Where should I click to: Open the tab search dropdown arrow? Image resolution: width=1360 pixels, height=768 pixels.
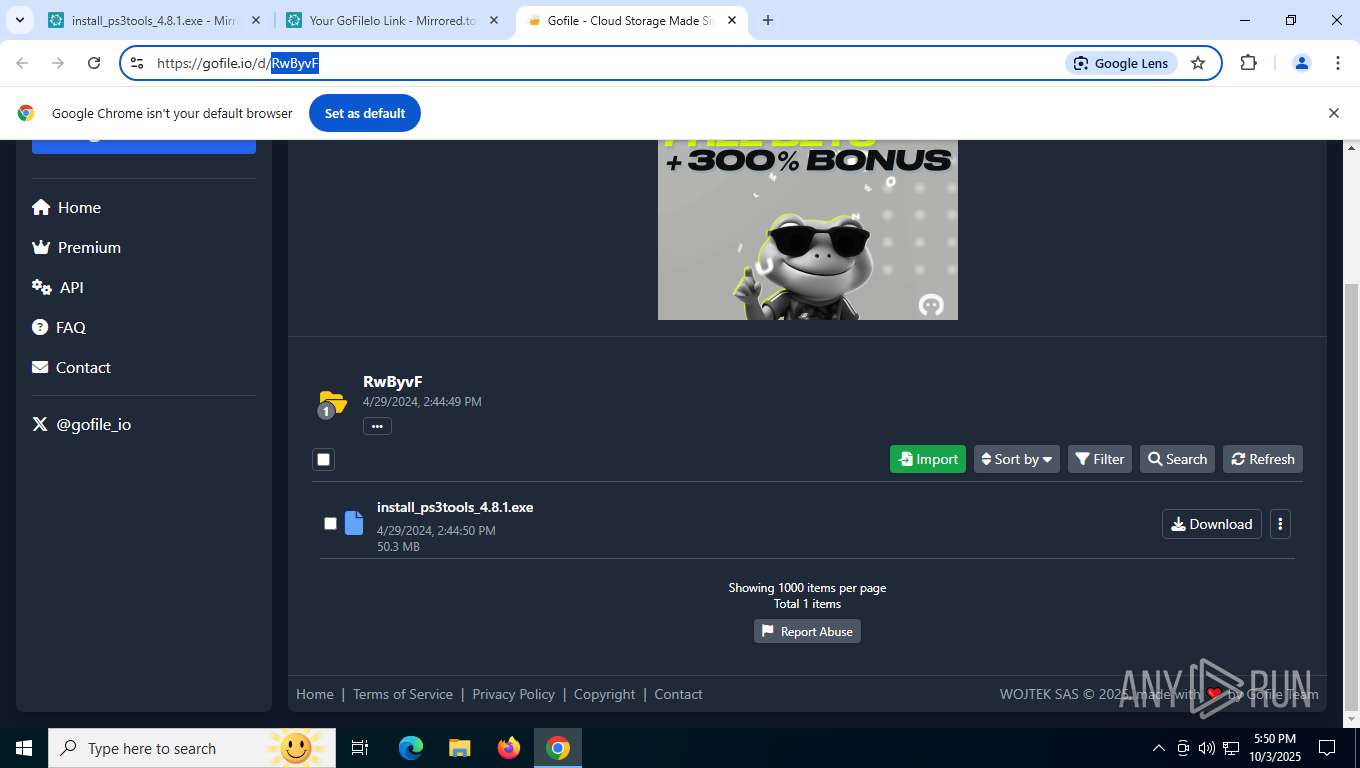coord(19,20)
